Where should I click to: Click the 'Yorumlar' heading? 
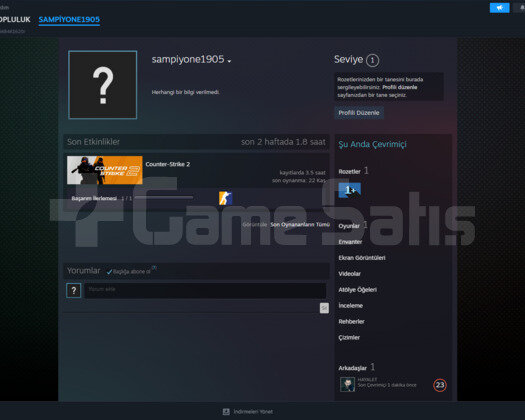click(83, 271)
